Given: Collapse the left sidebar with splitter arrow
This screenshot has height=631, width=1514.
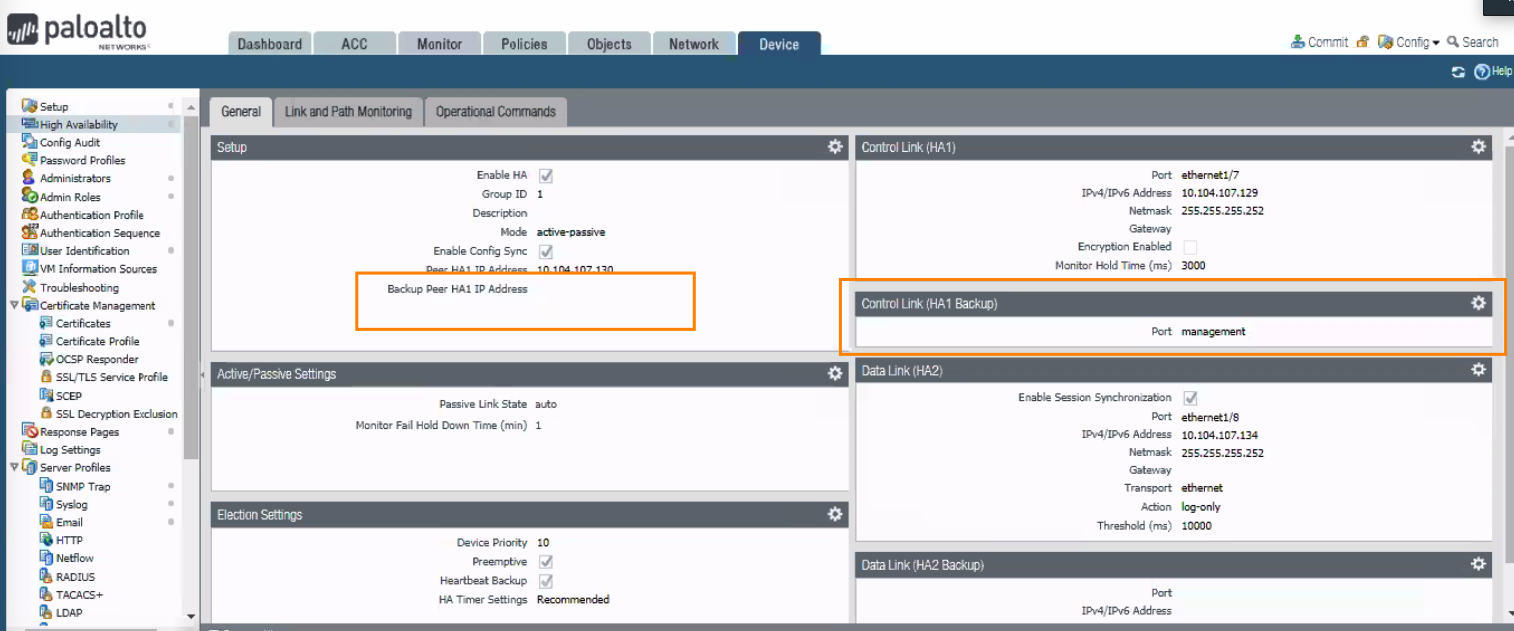Looking at the screenshot, I should click(x=202, y=374).
